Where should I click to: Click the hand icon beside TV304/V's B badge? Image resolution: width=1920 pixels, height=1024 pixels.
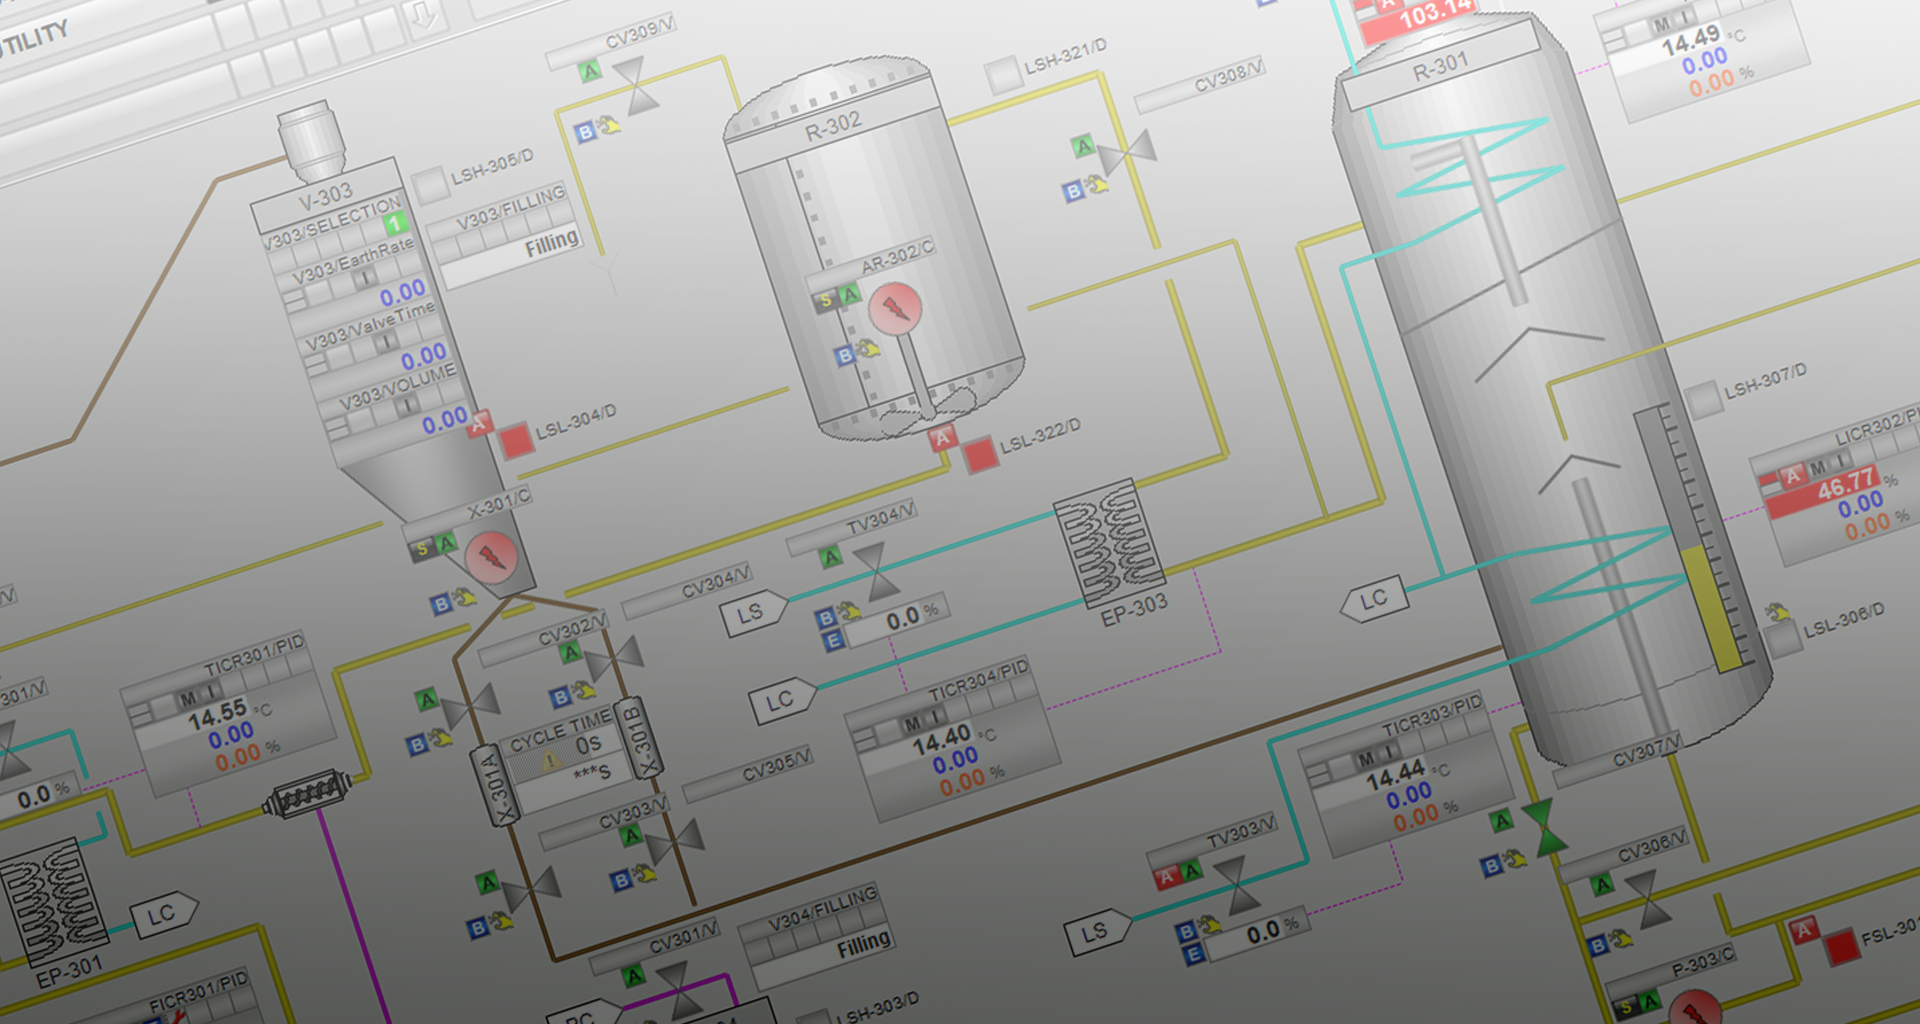(x=849, y=610)
